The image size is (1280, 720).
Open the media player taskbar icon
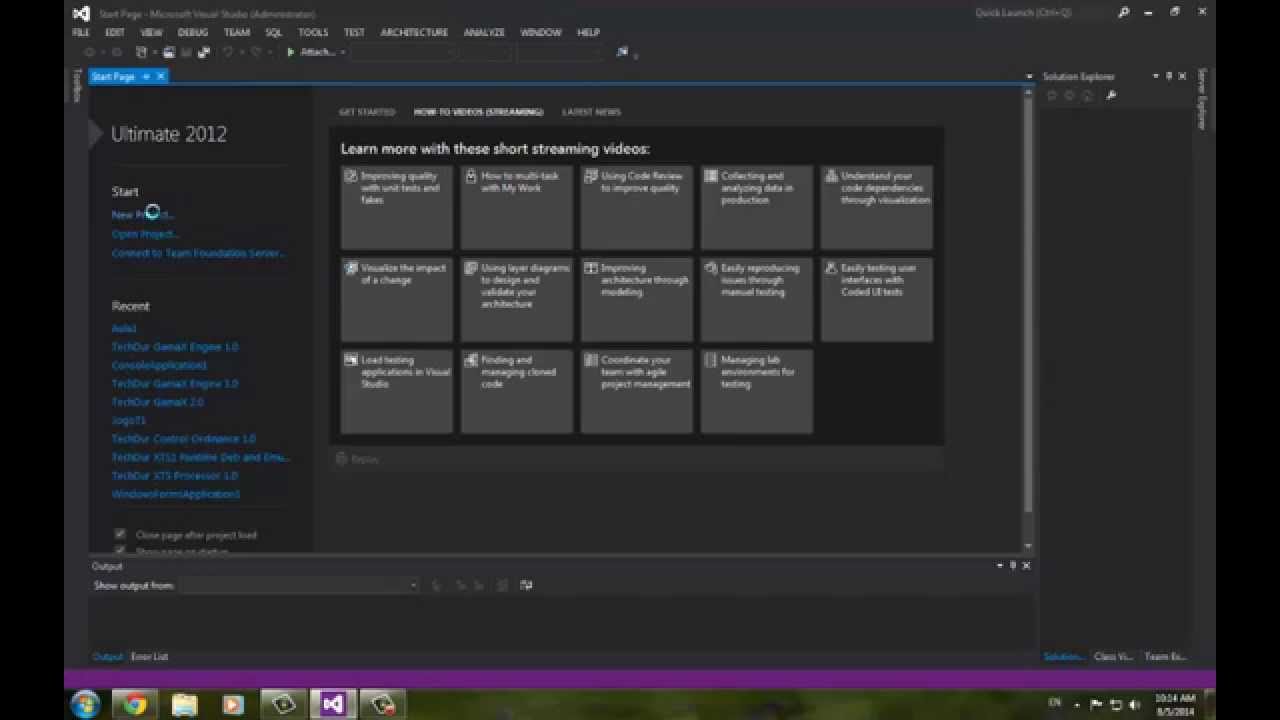pos(233,704)
